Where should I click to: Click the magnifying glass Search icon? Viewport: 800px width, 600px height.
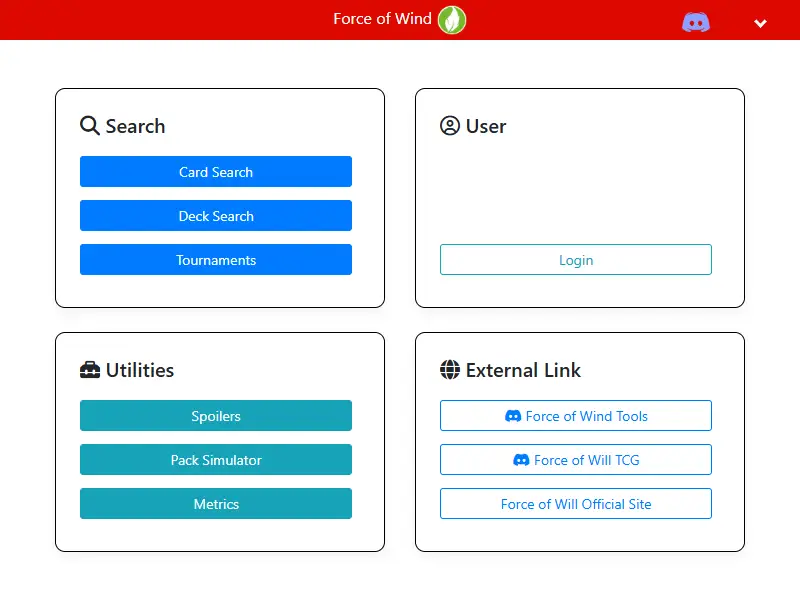coord(90,126)
